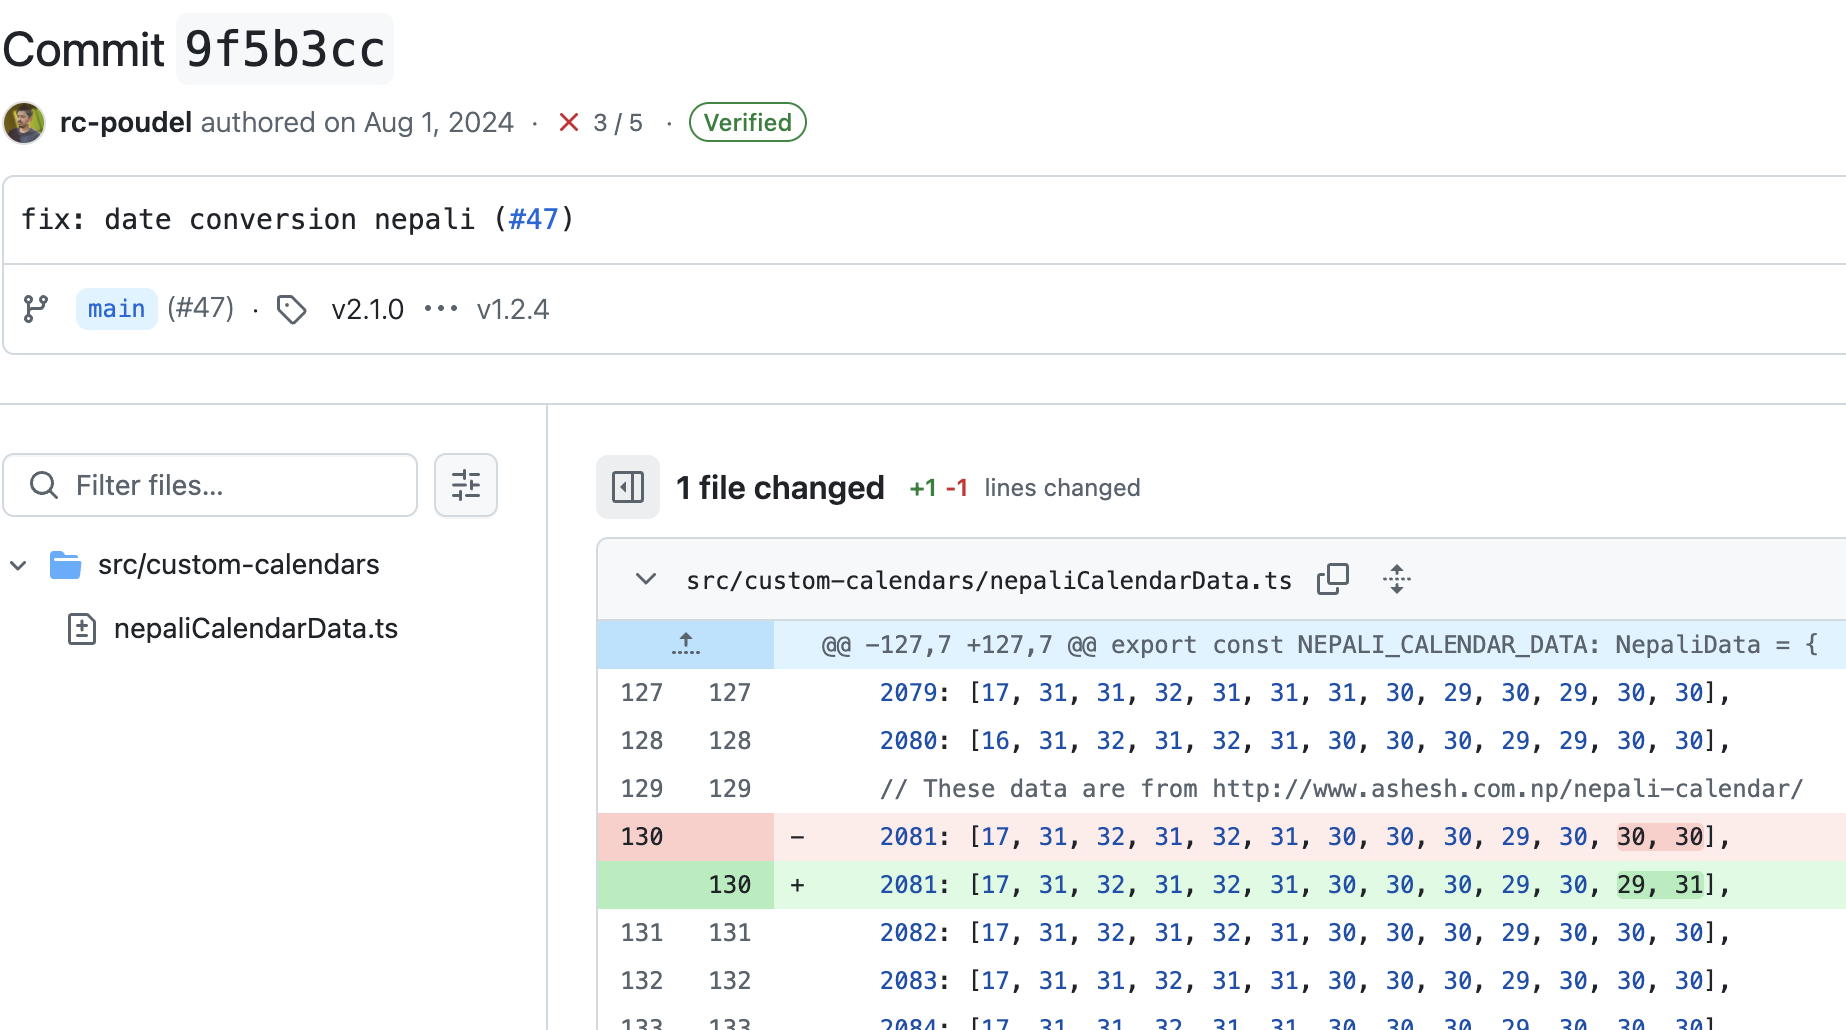Click the Filter files search field
The image size is (1846, 1030).
(210, 485)
